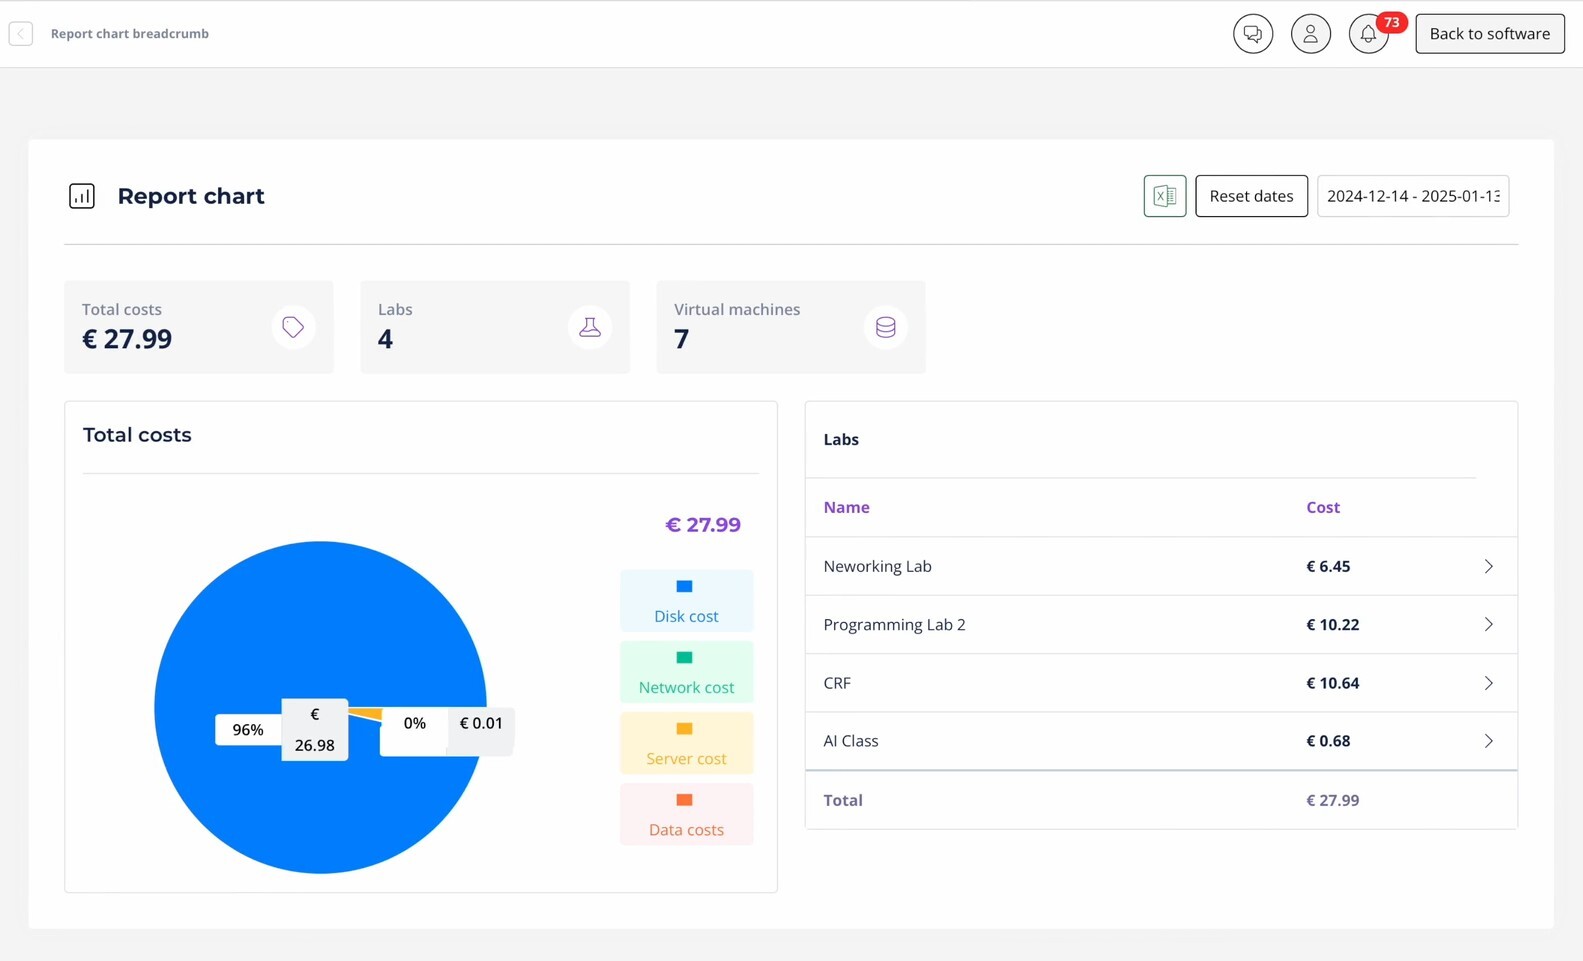Image resolution: width=1583 pixels, height=961 pixels.
Task: Open the user profile icon
Action: (x=1310, y=34)
